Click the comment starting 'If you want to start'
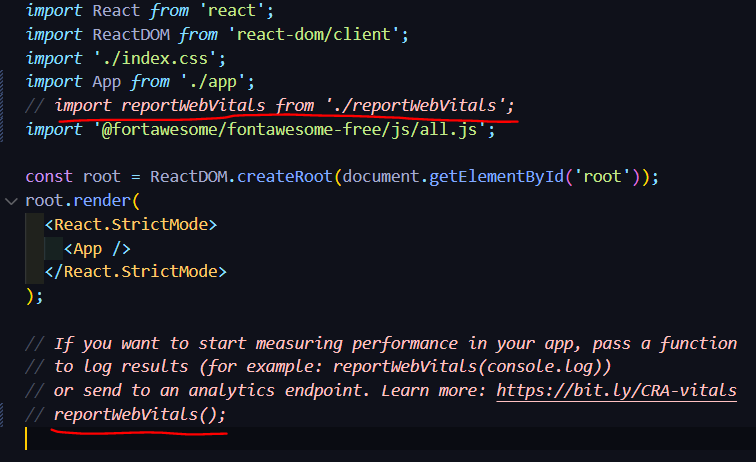Image resolution: width=756 pixels, height=462 pixels. click(x=381, y=343)
